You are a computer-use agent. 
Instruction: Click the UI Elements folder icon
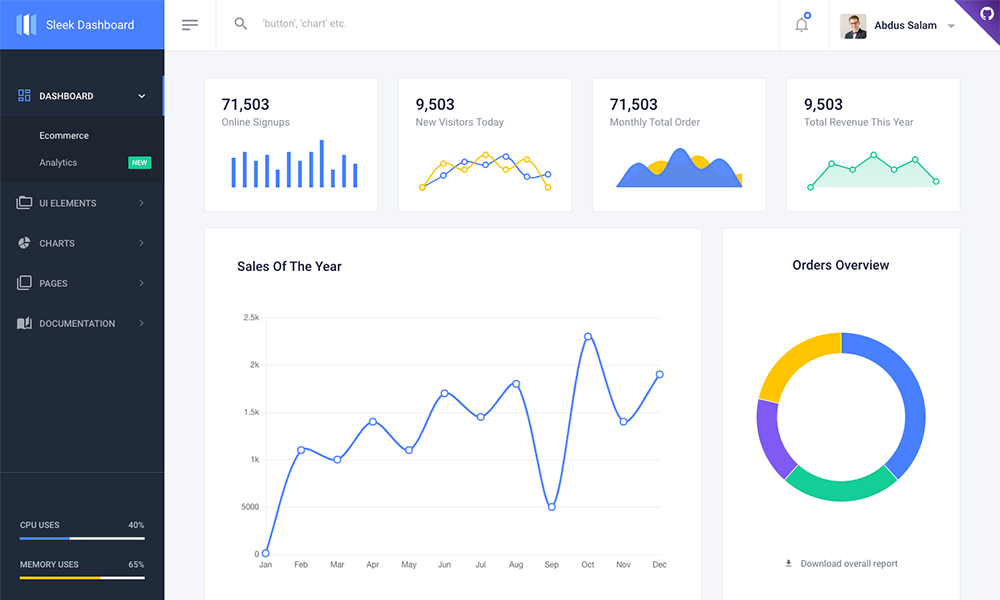pyautogui.click(x=25, y=203)
